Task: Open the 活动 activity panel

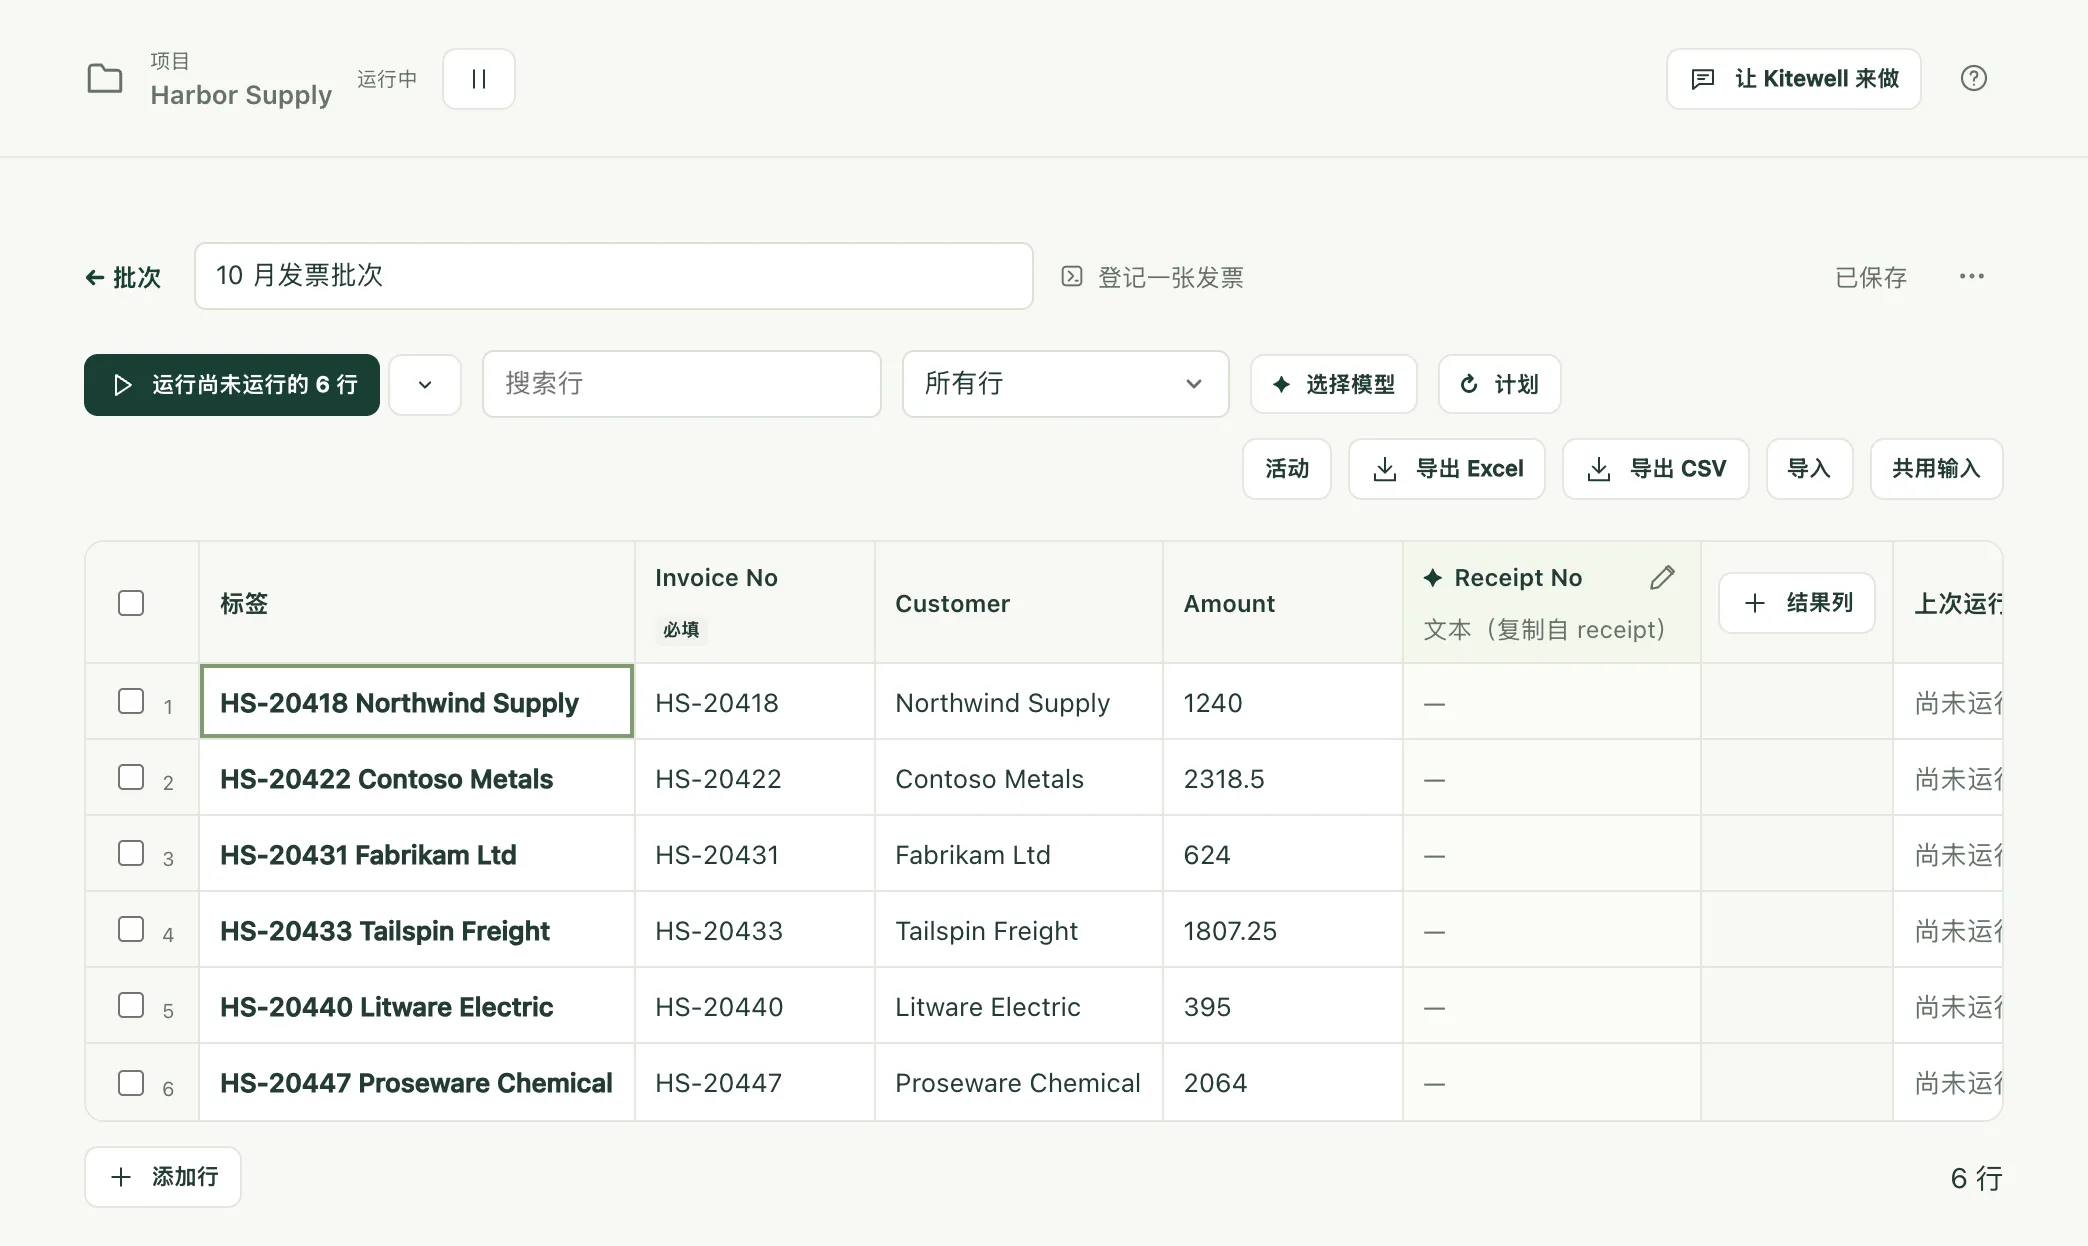Action: 1287,469
